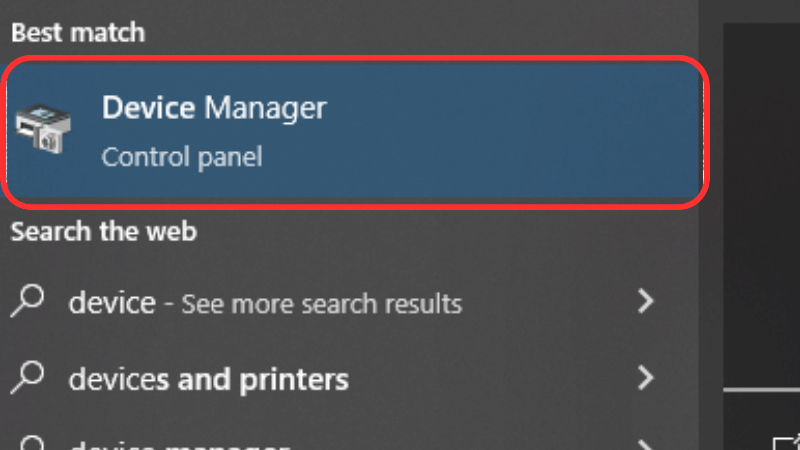Click the dark preview pane area on the right
800x450 pixels.
click(762, 204)
